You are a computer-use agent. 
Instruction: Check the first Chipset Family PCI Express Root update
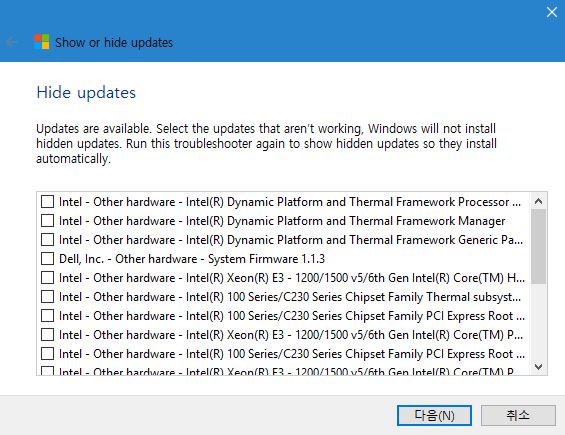tap(48, 316)
